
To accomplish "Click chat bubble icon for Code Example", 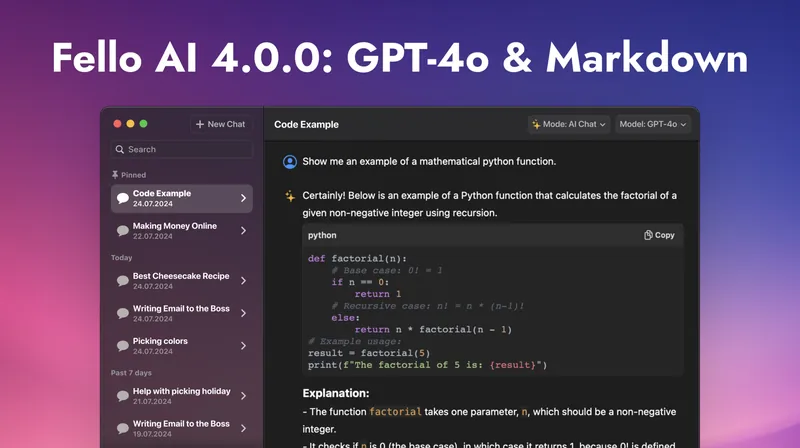I will 122,198.
